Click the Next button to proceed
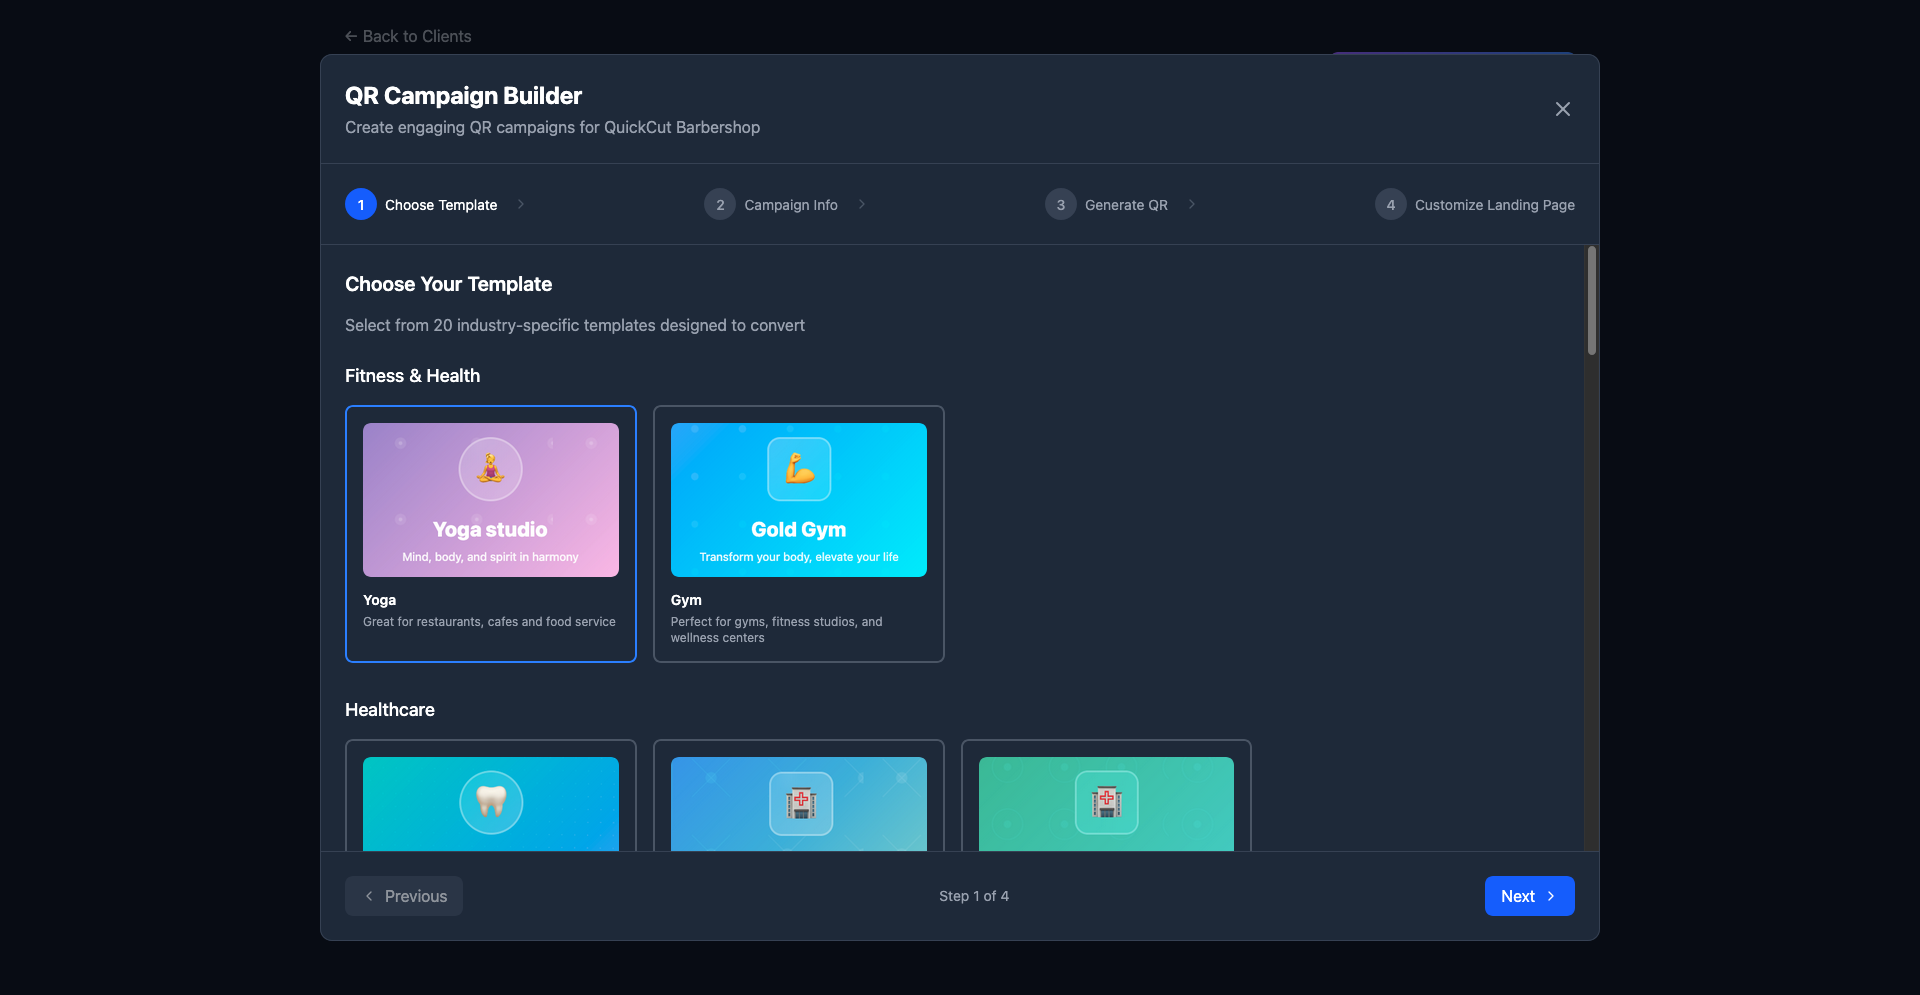The height and width of the screenshot is (995, 1920). point(1529,896)
